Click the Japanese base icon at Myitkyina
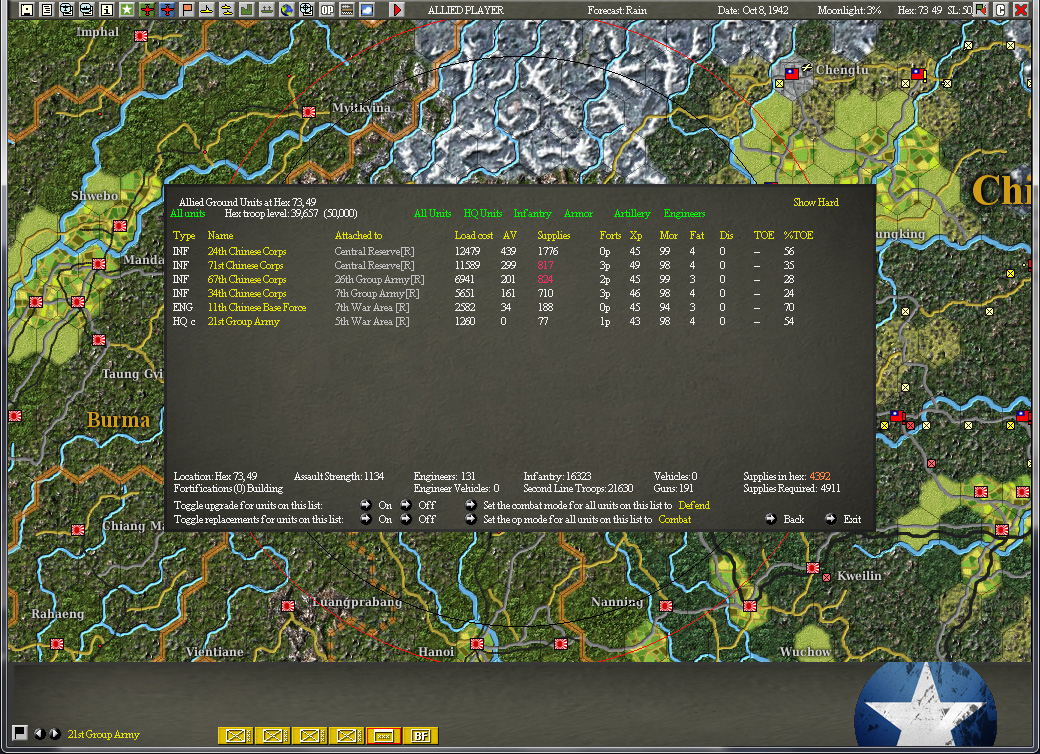 308,112
